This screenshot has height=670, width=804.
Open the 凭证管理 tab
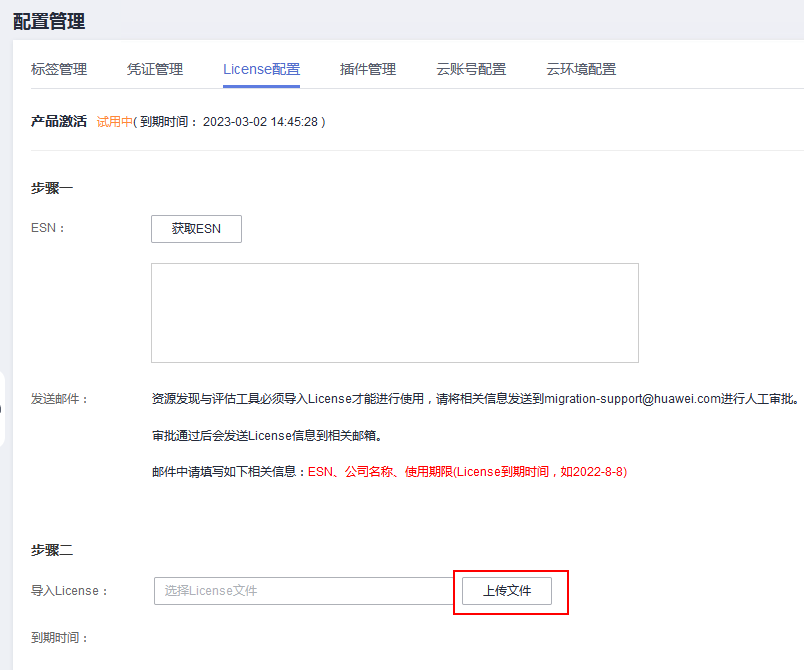(x=155, y=69)
